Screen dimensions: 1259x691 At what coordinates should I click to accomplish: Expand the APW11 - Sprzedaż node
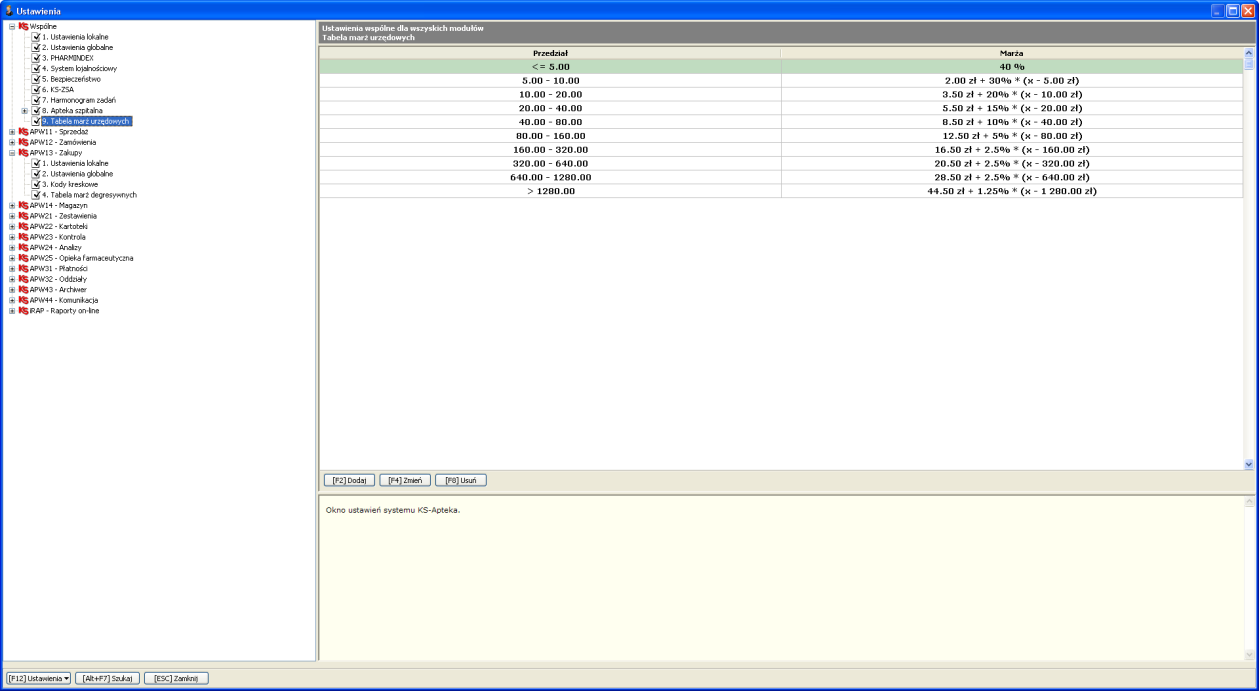[12, 132]
